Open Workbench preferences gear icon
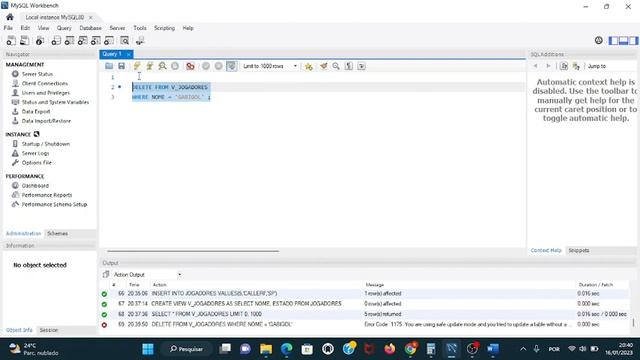640x360 pixels. (x=599, y=40)
